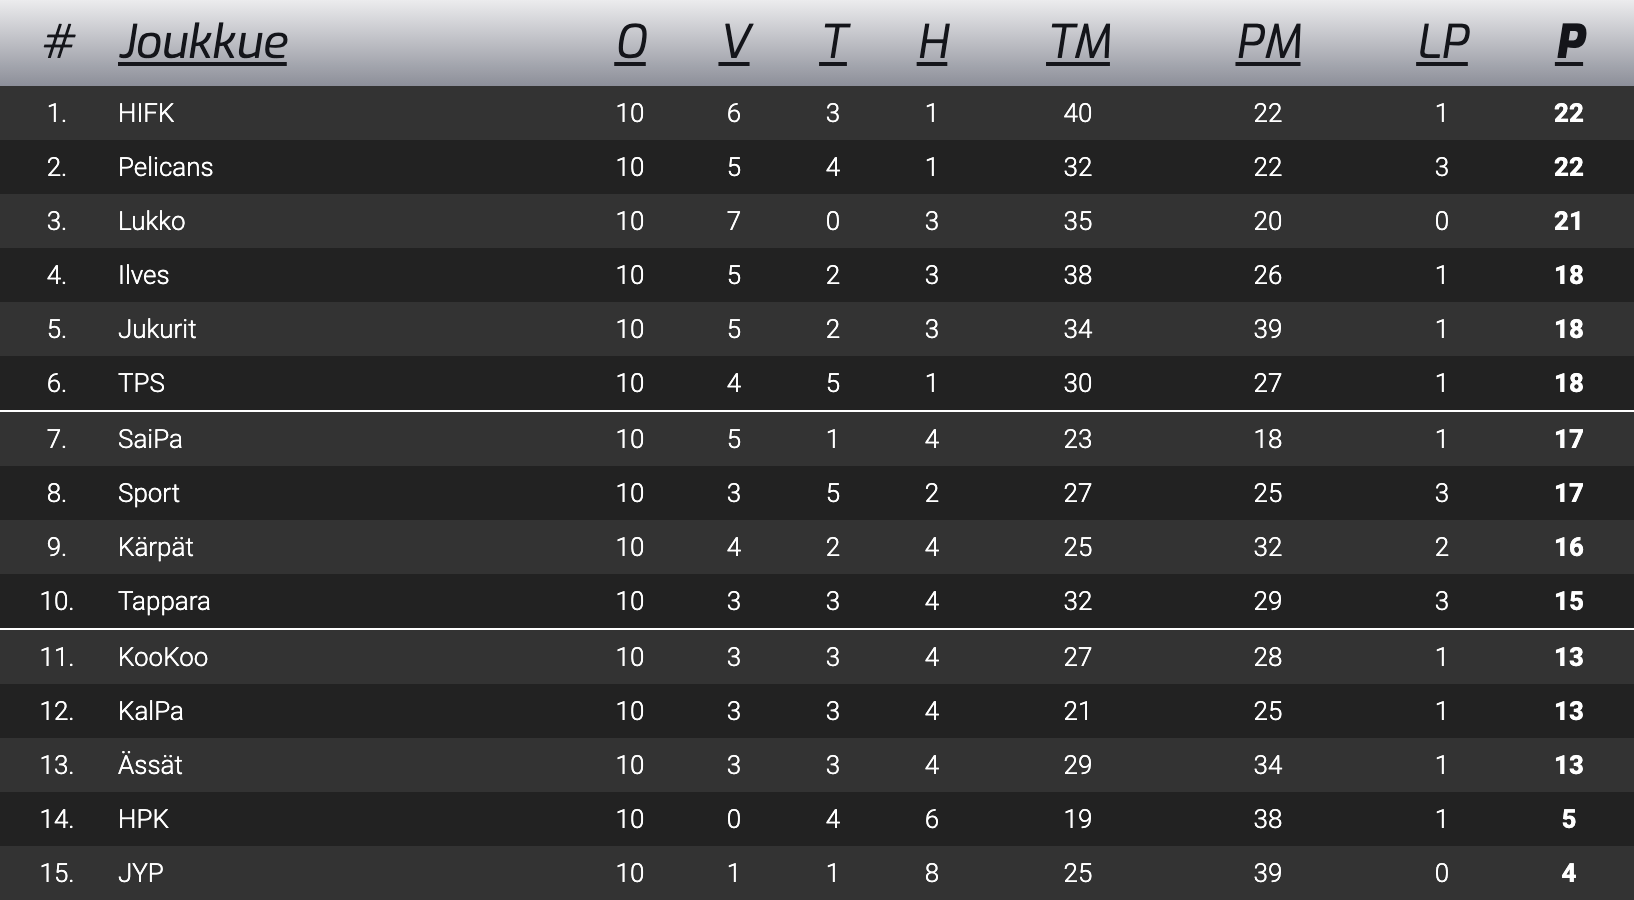Click the Tappara team name
The width and height of the screenshot is (1634, 900).
click(x=164, y=601)
